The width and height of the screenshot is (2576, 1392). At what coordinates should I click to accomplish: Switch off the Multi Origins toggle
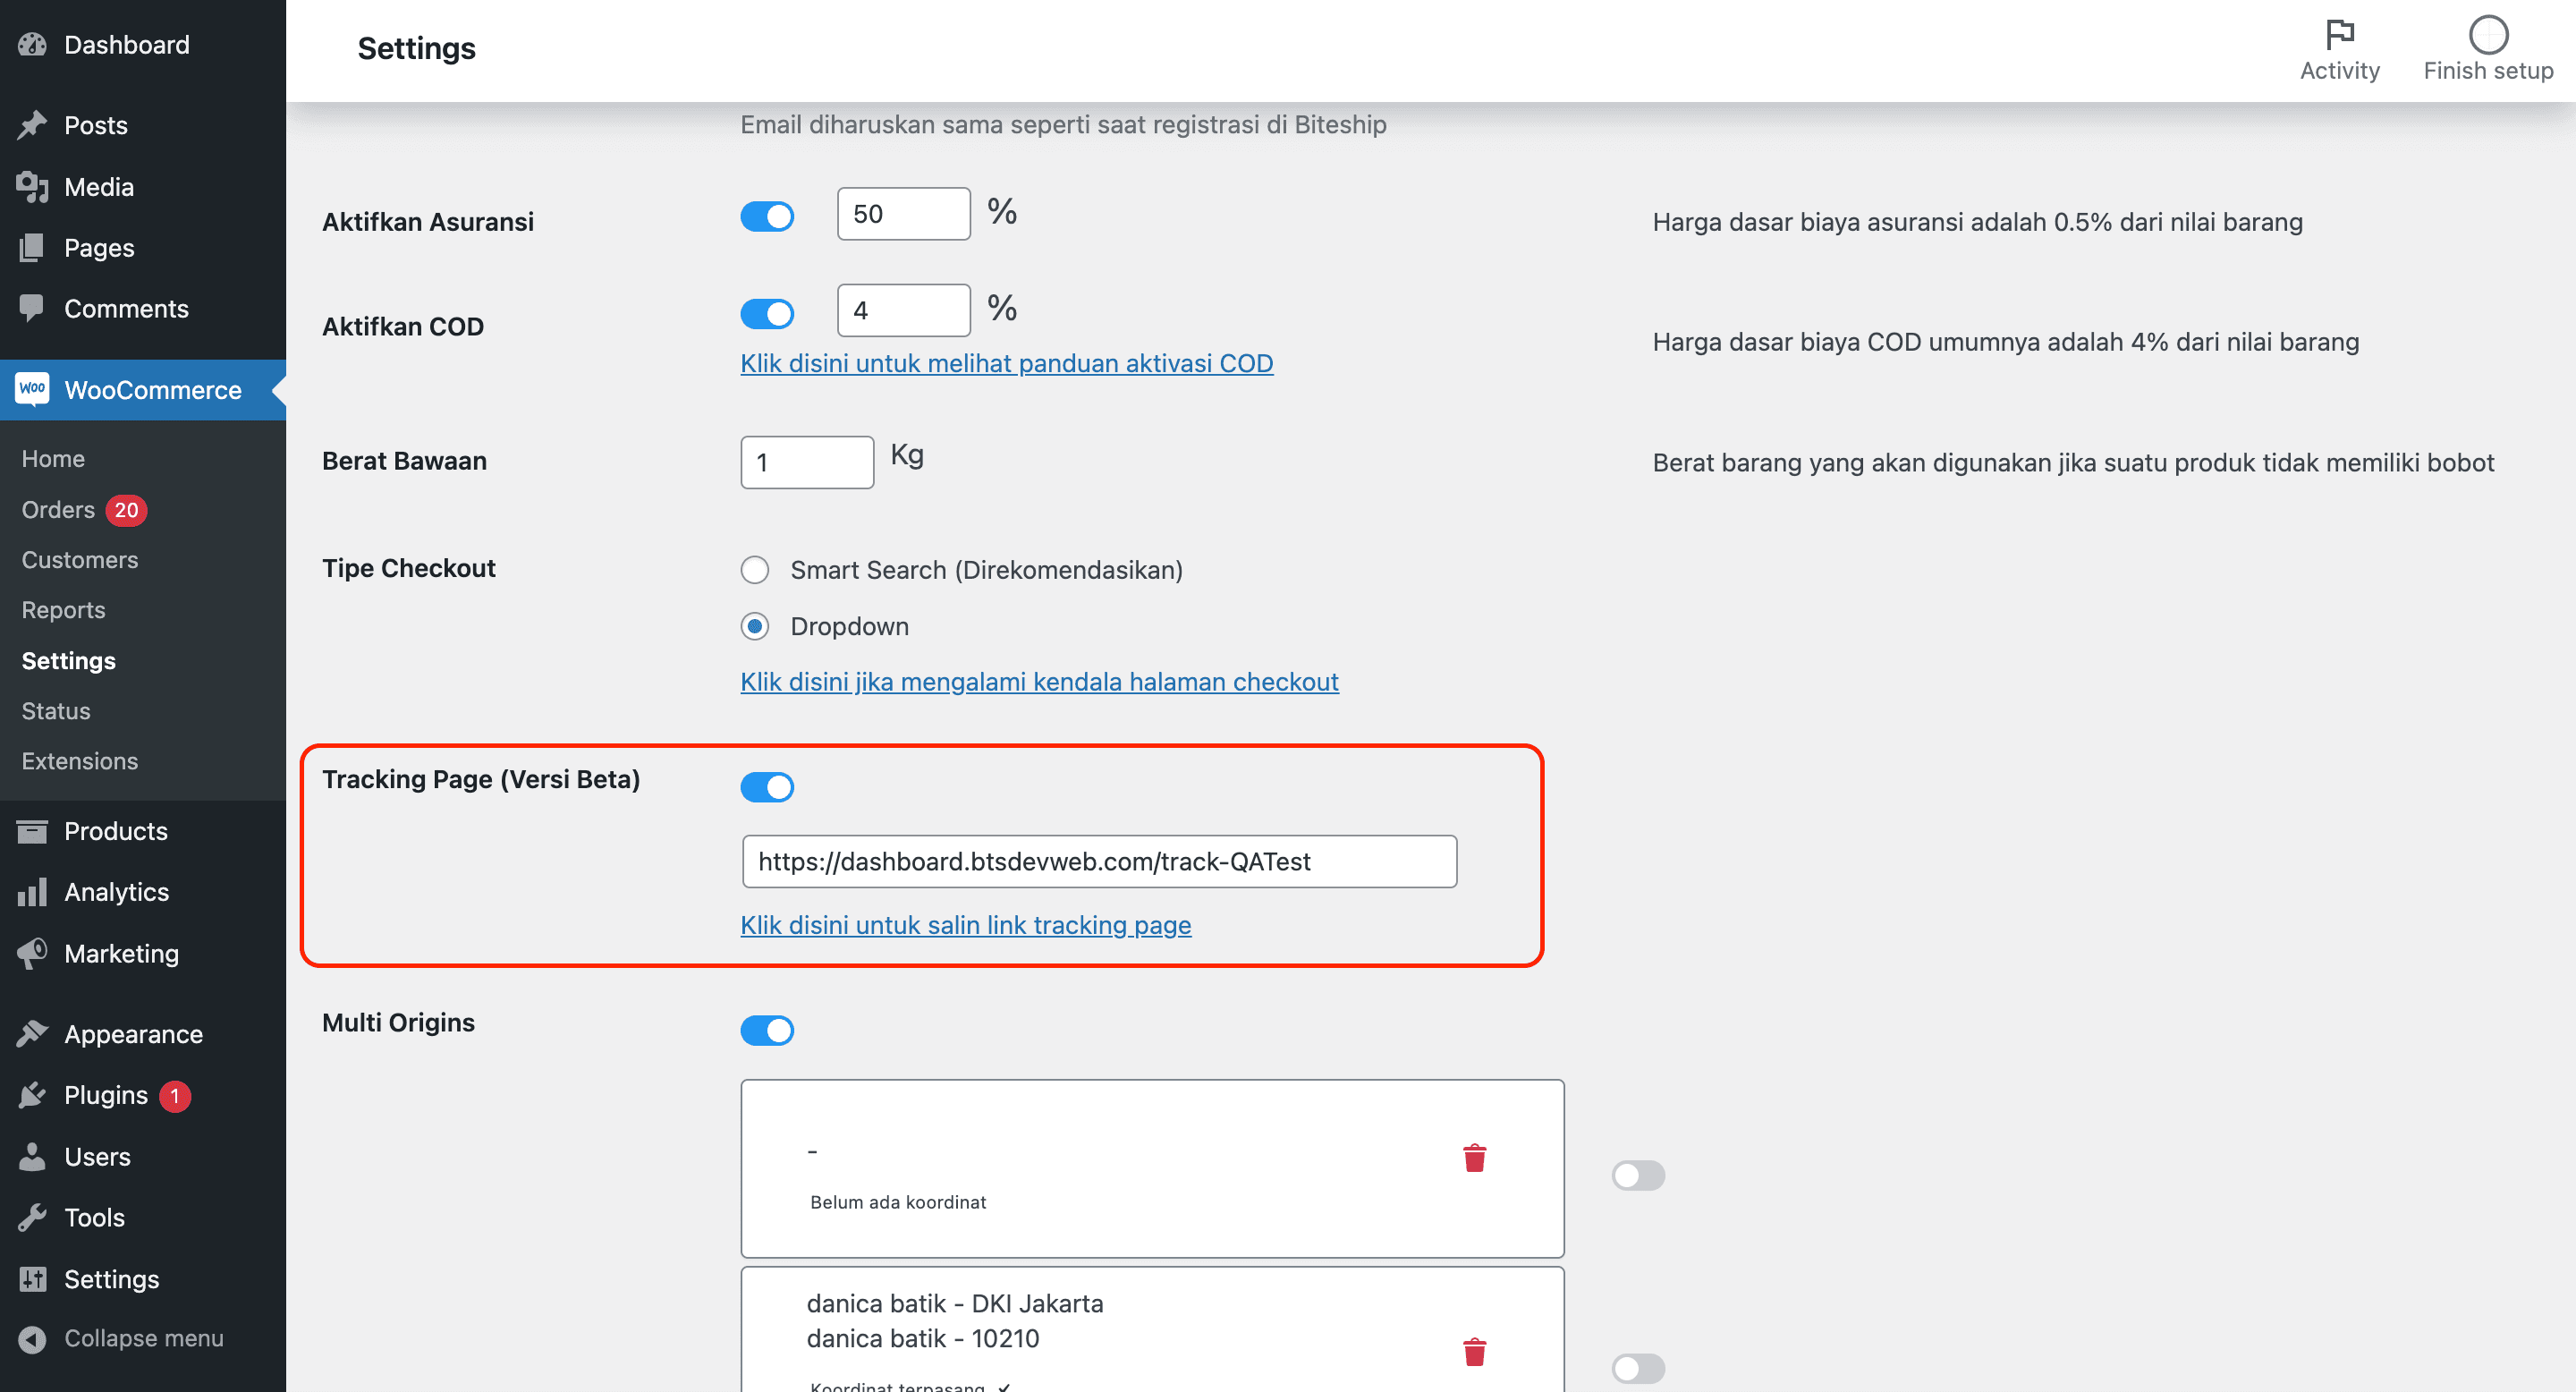[767, 1030]
